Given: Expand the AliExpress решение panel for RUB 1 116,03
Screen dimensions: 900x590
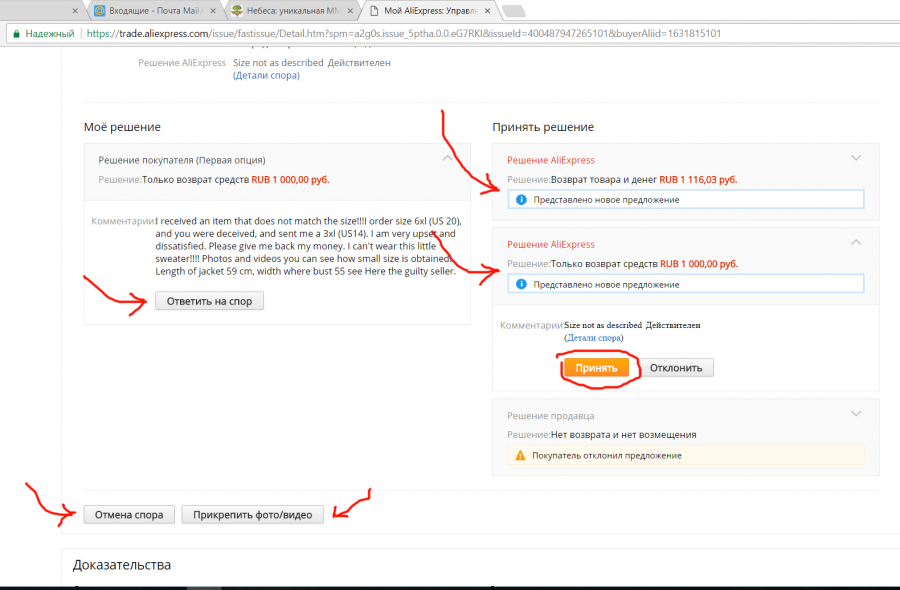Looking at the screenshot, I should pos(856,158).
